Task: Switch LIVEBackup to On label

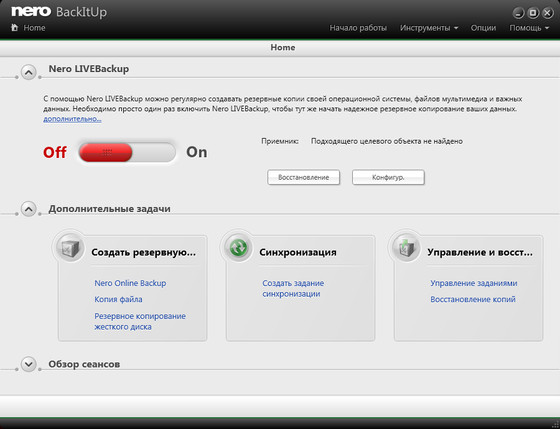Action: click(x=196, y=152)
